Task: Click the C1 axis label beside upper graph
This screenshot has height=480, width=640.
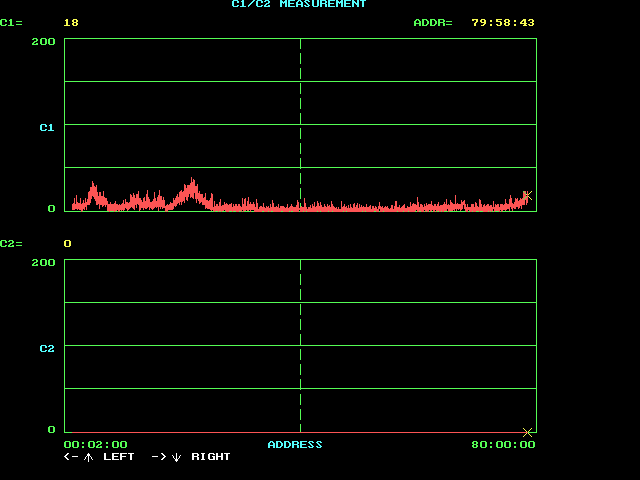Action: click(47, 128)
